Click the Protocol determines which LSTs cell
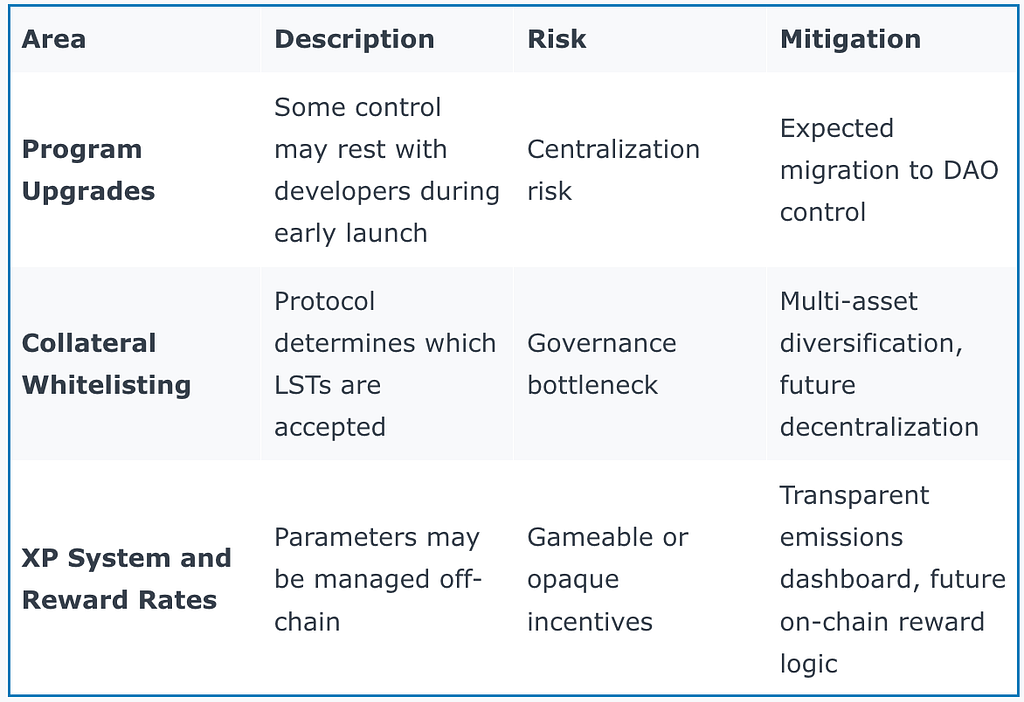Screen dimensions: 1024x702 click(385, 364)
